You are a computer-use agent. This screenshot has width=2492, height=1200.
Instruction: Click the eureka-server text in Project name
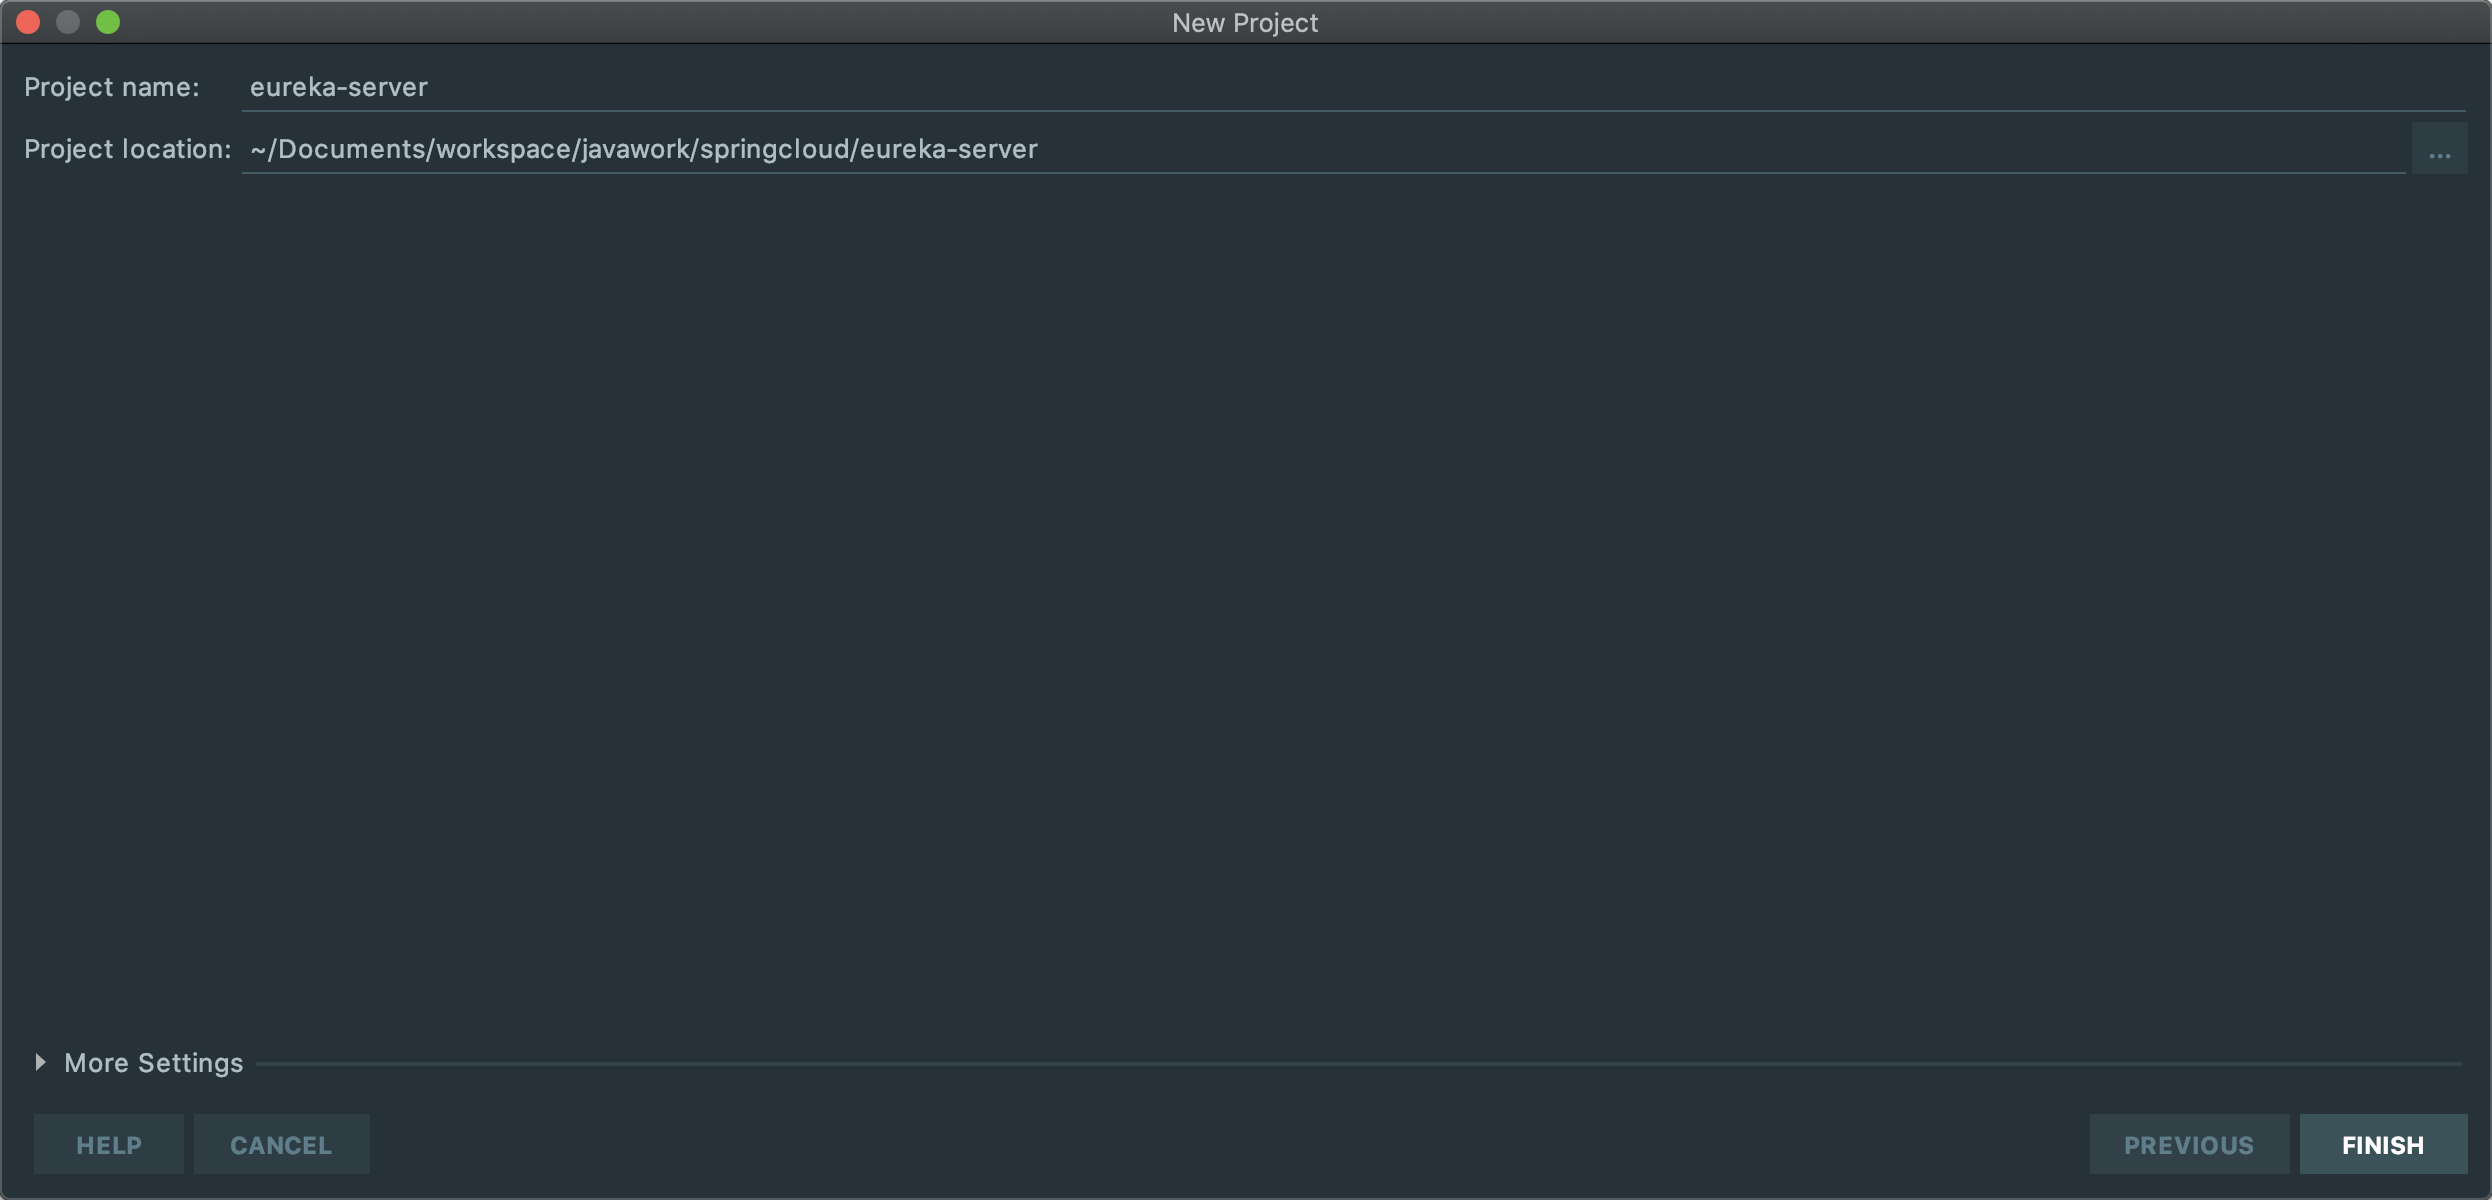tap(338, 87)
